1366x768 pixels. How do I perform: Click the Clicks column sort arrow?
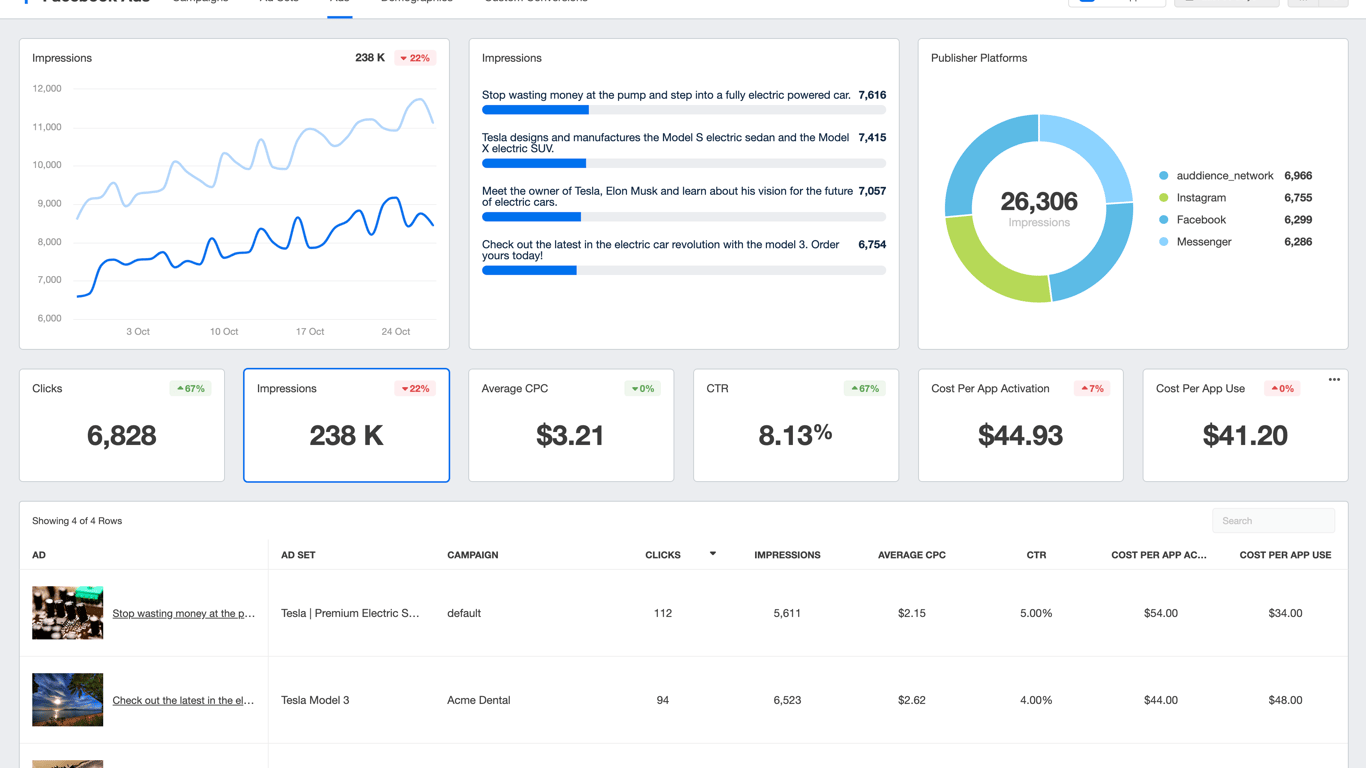(713, 554)
